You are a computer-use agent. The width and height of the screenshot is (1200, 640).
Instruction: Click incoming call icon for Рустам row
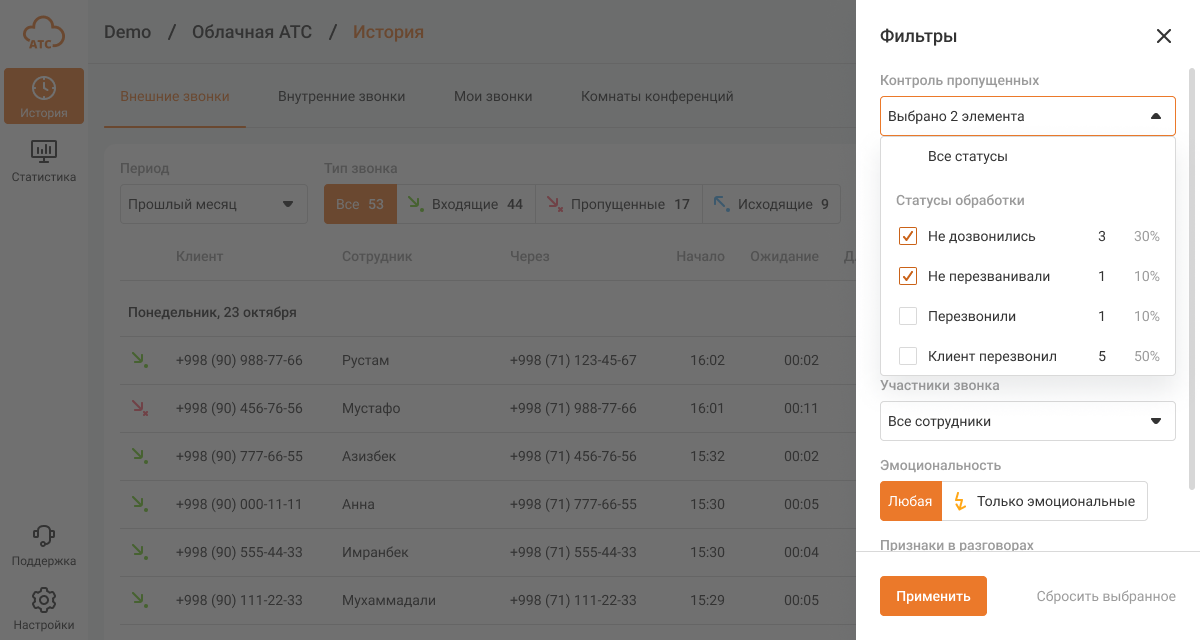pos(138,360)
